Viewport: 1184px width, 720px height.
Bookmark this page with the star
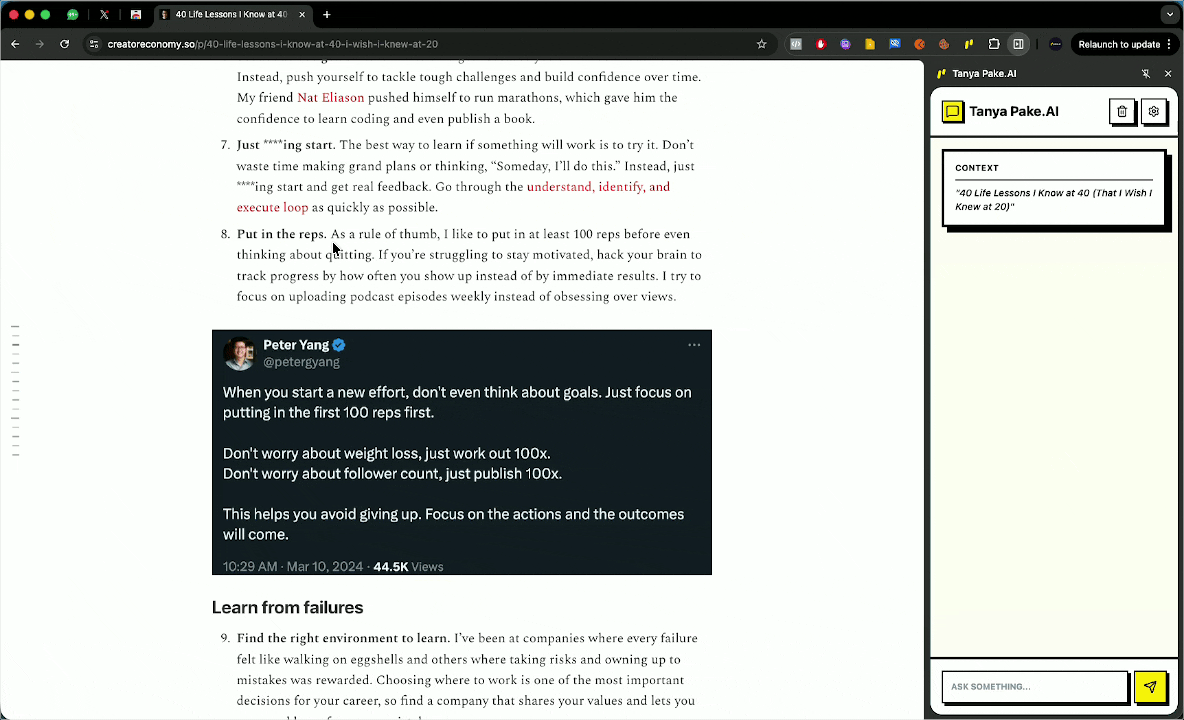[x=762, y=44]
